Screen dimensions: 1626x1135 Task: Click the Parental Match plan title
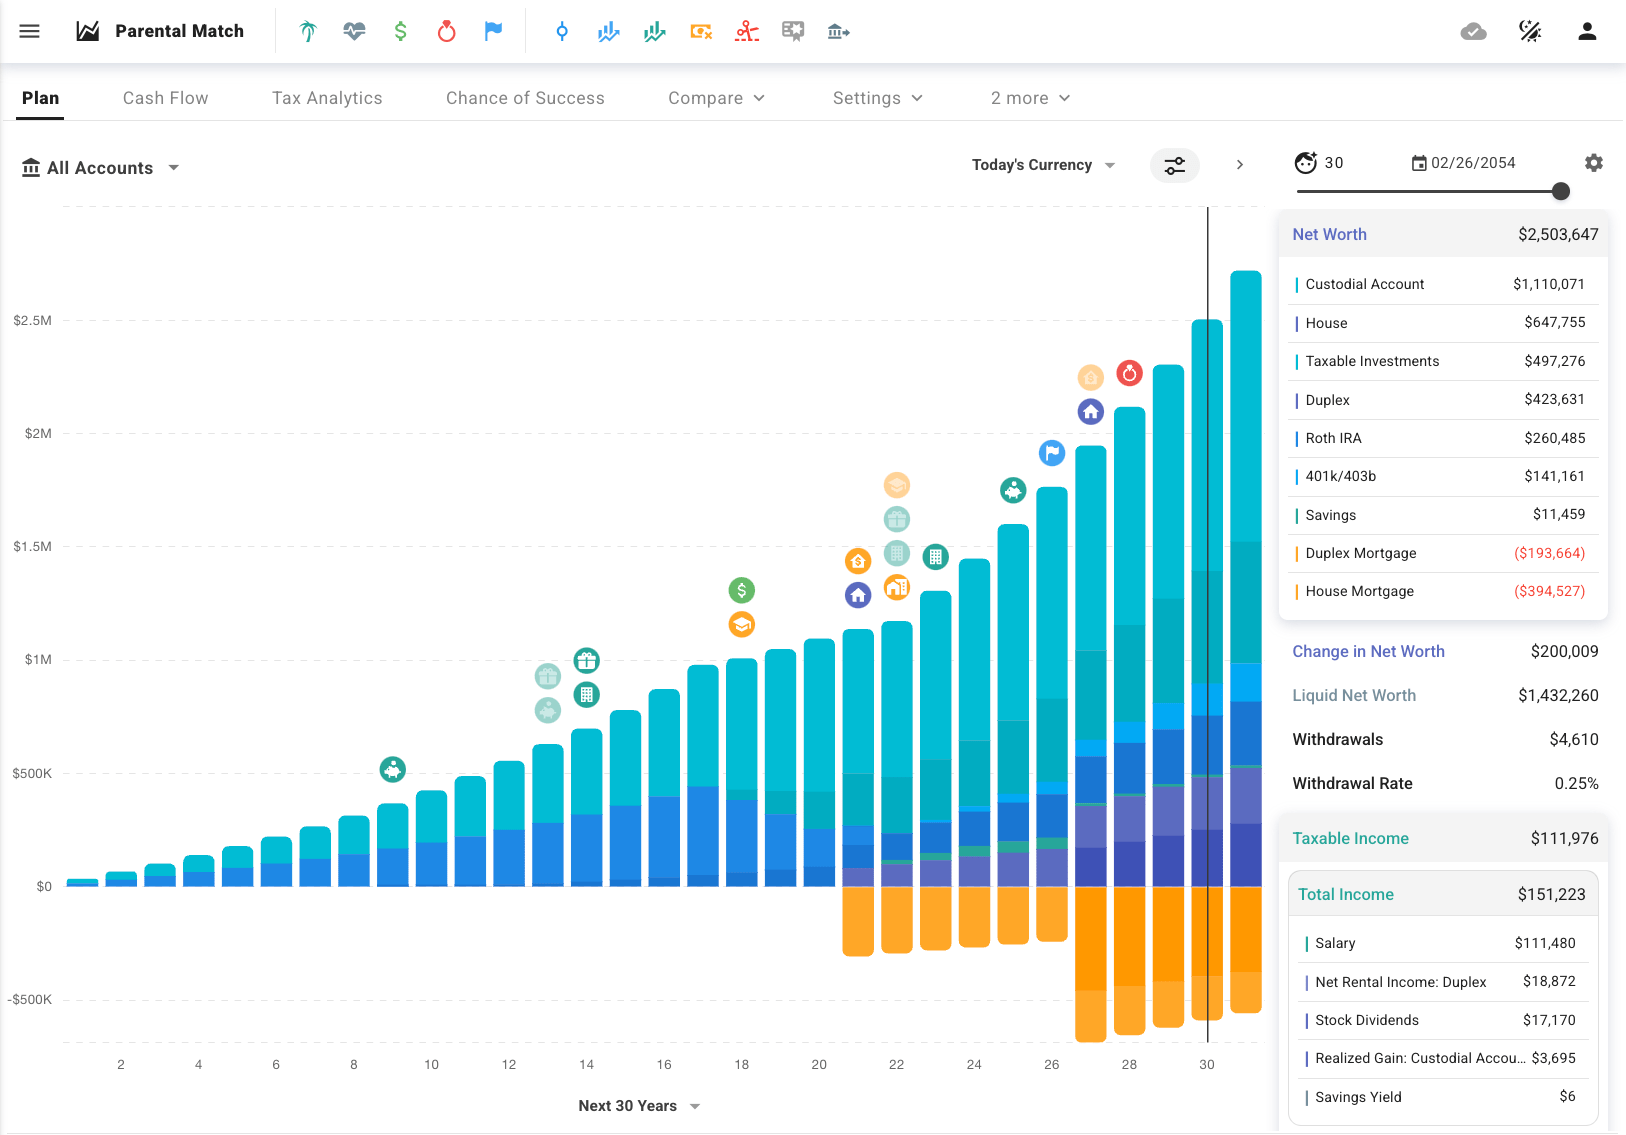179,31
